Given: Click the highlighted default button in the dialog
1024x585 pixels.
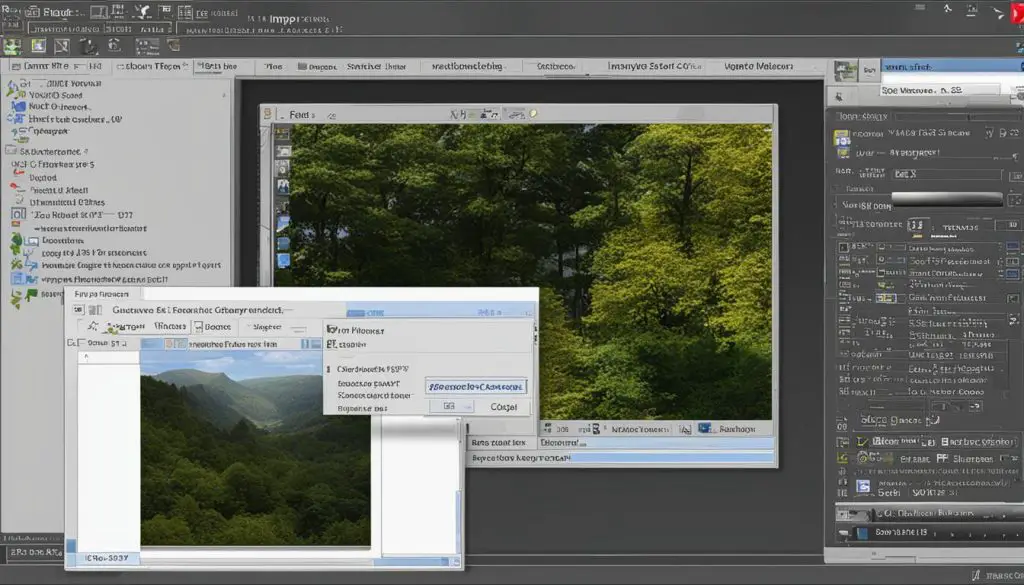Looking at the screenshot, I should [475, 386].
